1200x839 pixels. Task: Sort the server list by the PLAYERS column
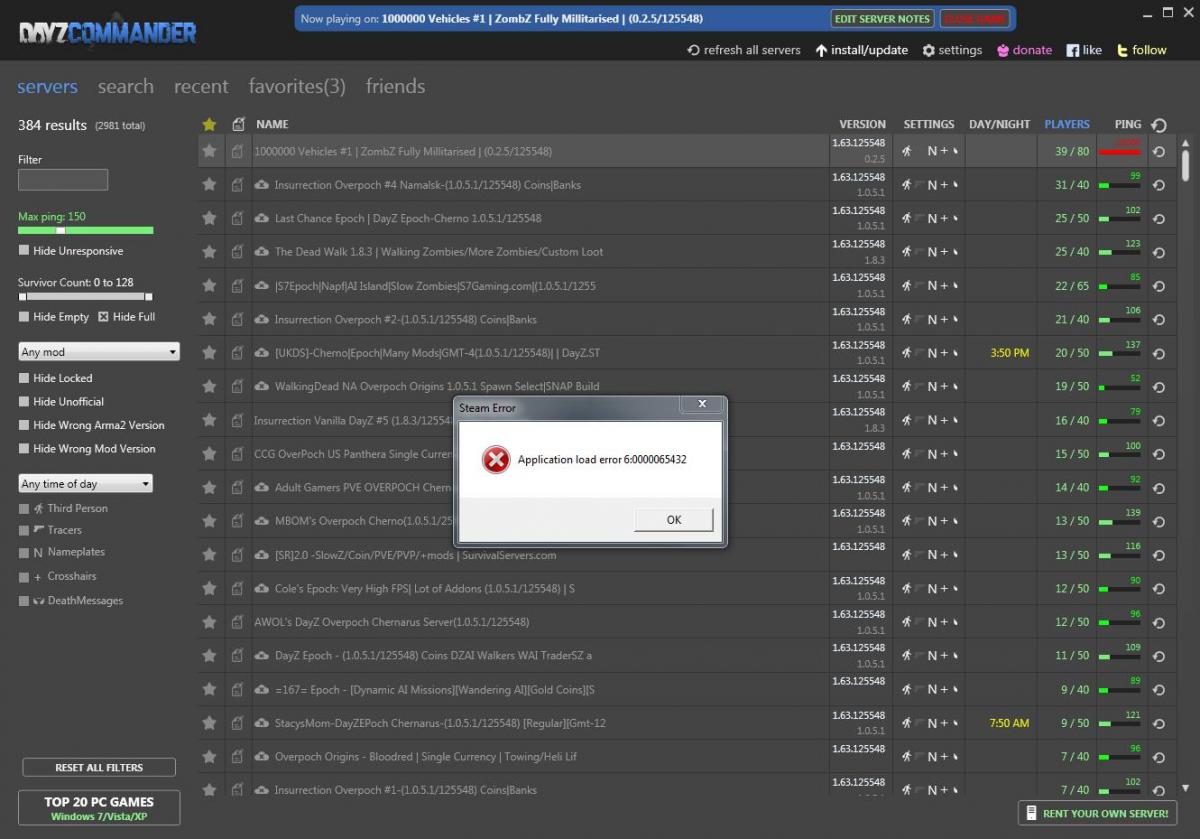tap(1066, 124)
